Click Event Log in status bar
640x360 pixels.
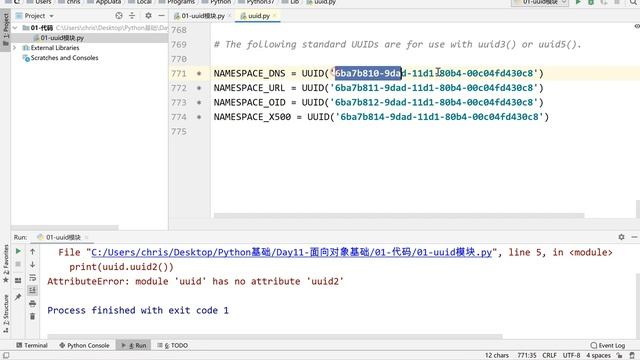click(x=608, y=345)
